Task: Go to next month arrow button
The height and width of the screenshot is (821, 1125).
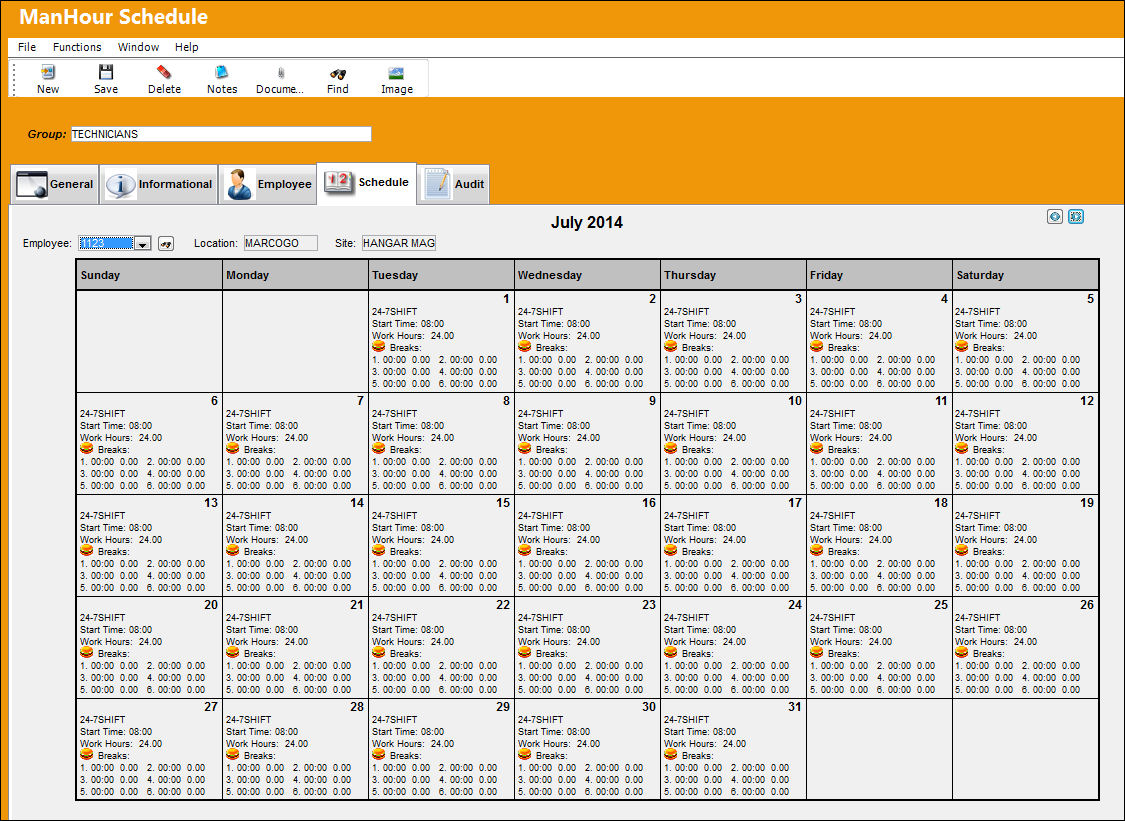Action: click(x=1075, y=217)
